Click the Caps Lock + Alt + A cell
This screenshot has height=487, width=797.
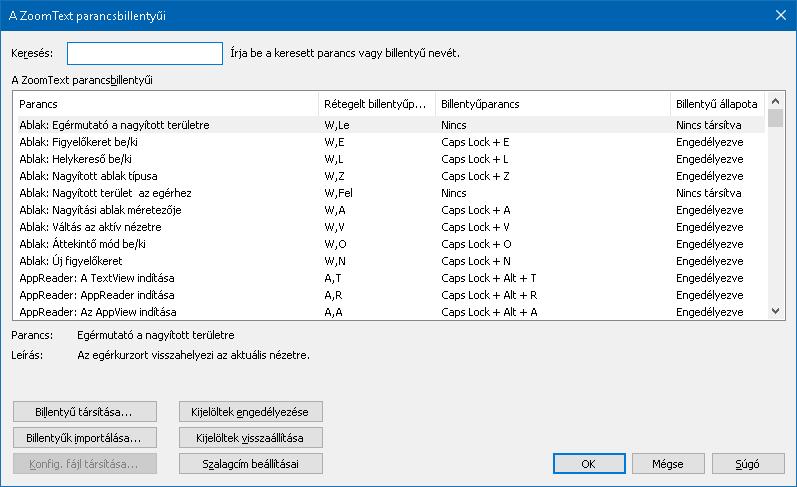tap(489, 312)
